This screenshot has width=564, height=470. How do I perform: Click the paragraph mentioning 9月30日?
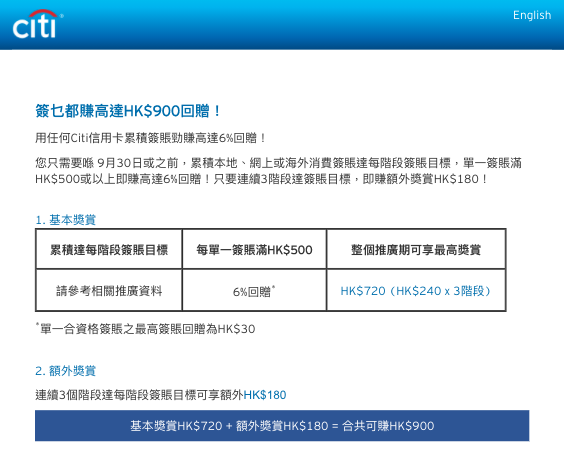(x=278, y=171)
